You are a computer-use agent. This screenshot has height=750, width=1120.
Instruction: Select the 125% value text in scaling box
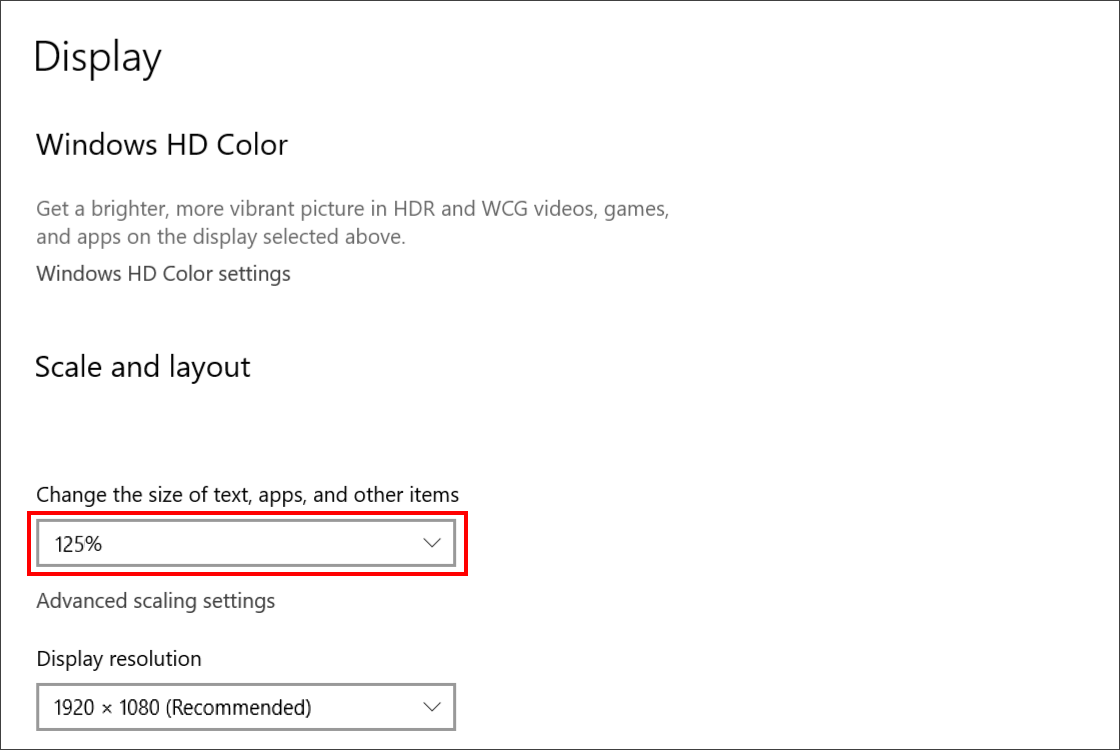pos(79,544)
